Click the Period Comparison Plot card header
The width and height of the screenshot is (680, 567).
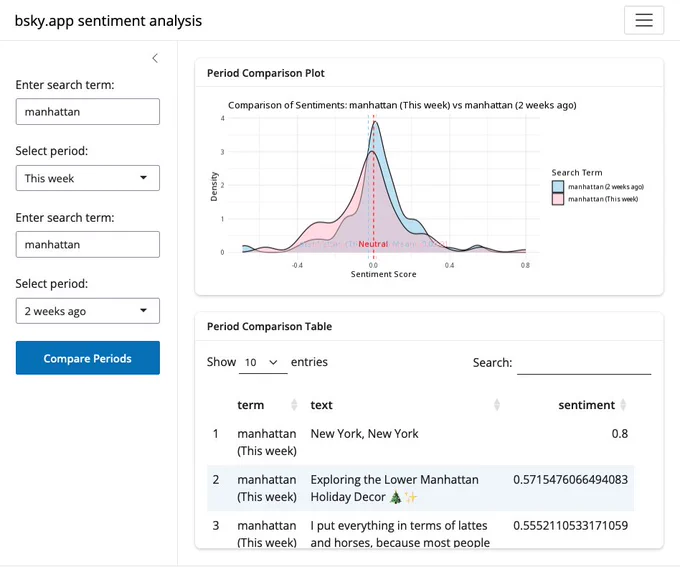point(429,73)
